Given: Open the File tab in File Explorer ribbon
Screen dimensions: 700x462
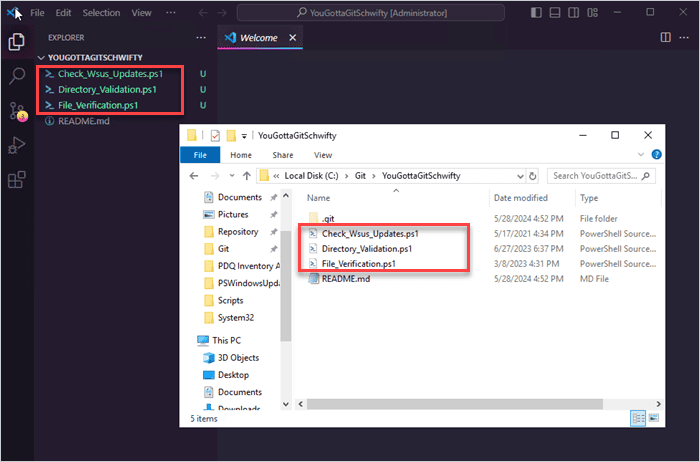Looking at the screenshot, I should click(200, 155).
